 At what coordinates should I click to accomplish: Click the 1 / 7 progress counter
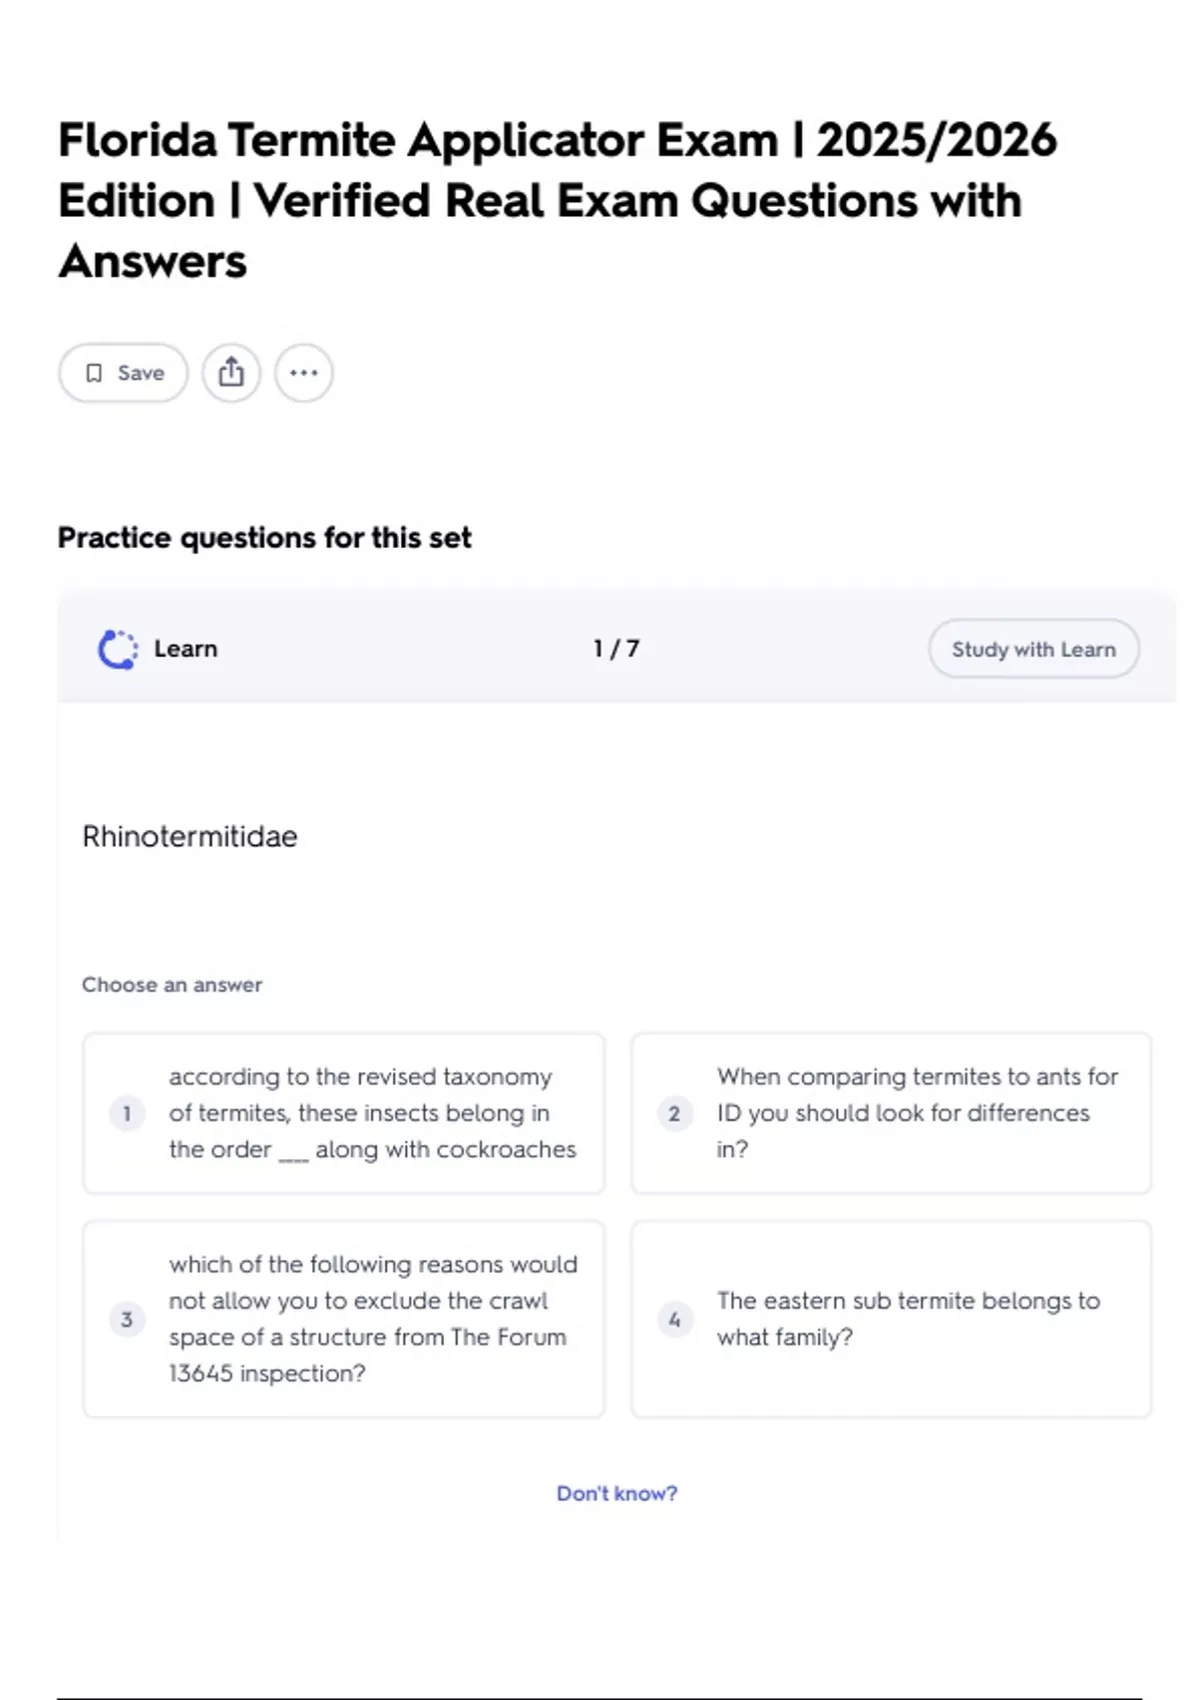click(x=616, y=649)
